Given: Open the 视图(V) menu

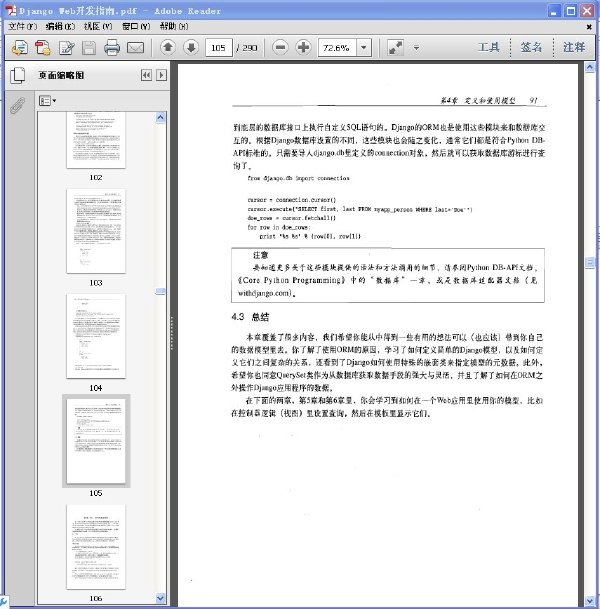Looking at the screenshot, I should tap(98, 26).
